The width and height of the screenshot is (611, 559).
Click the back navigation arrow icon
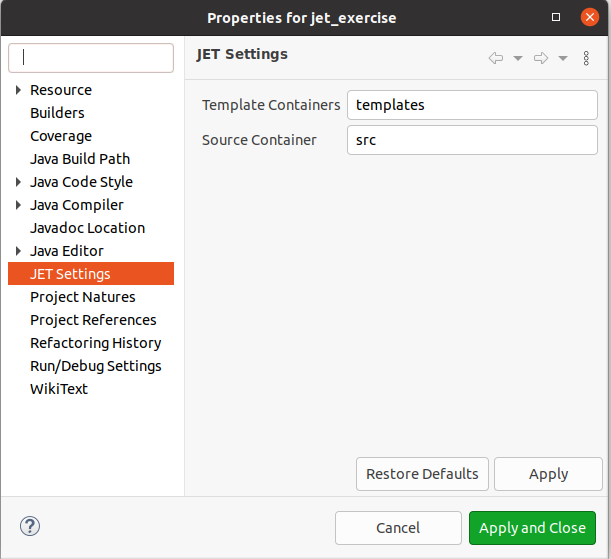(x=496, y=58)
